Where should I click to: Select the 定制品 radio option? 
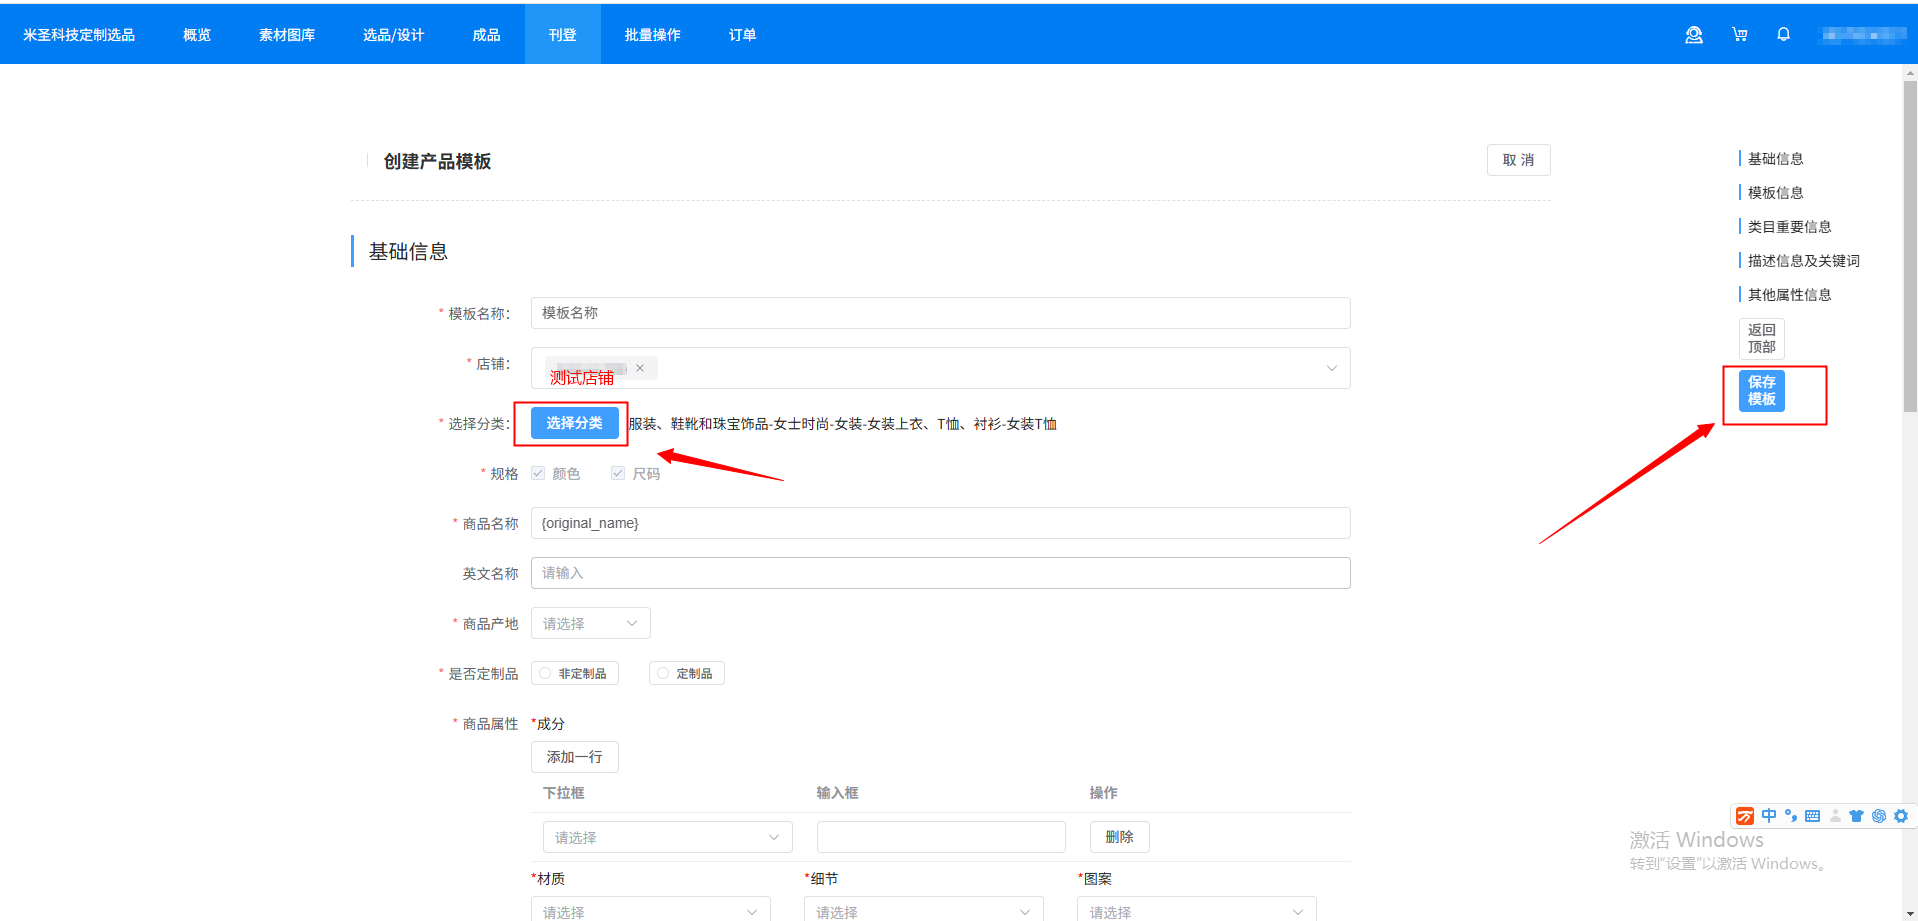click(x=664, y=673)
